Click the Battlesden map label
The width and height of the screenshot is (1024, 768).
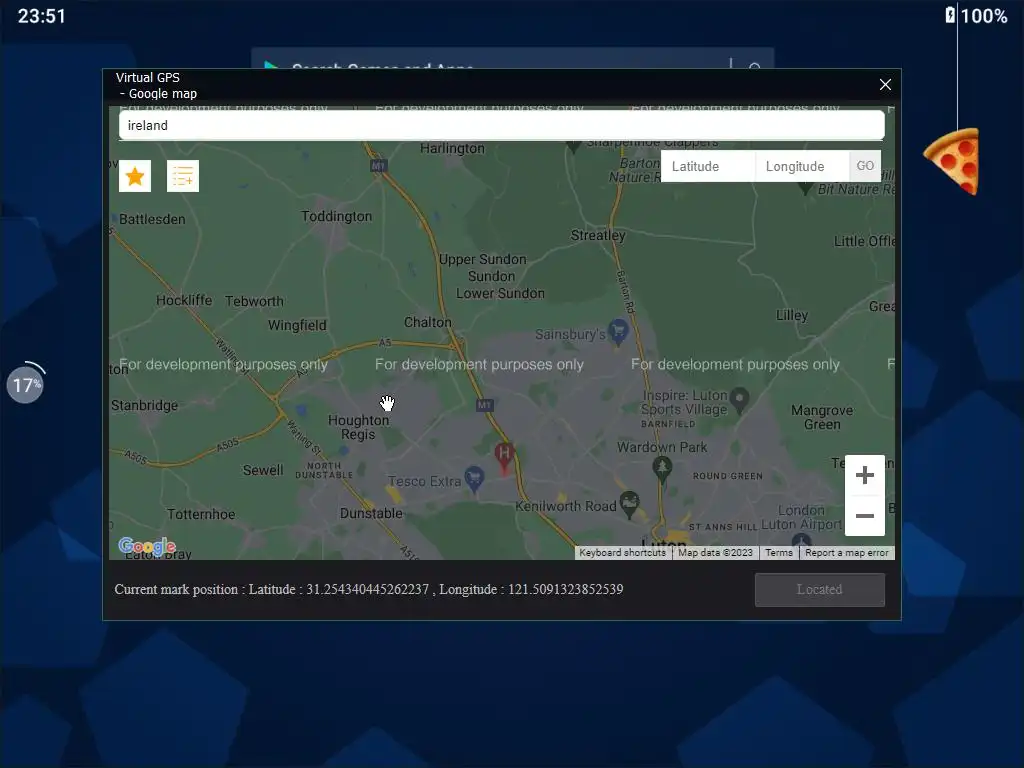pos(152,219)
